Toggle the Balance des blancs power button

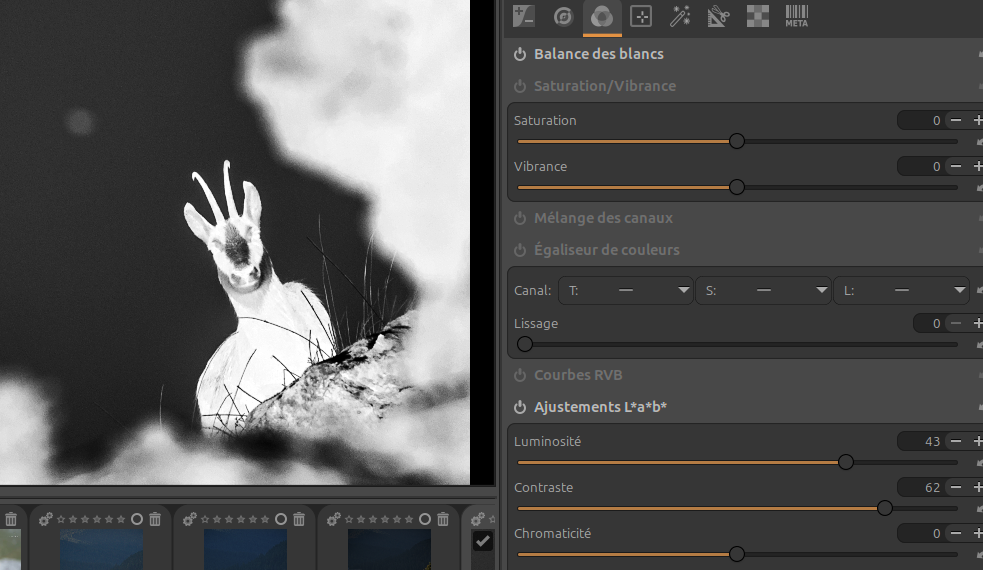pos(520,54)
